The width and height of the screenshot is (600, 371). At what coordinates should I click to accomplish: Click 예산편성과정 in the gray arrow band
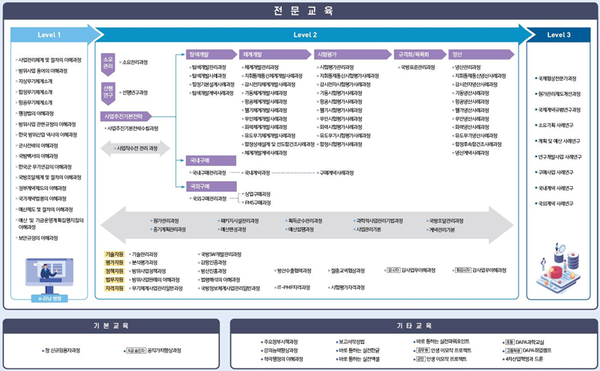(233, 229)
